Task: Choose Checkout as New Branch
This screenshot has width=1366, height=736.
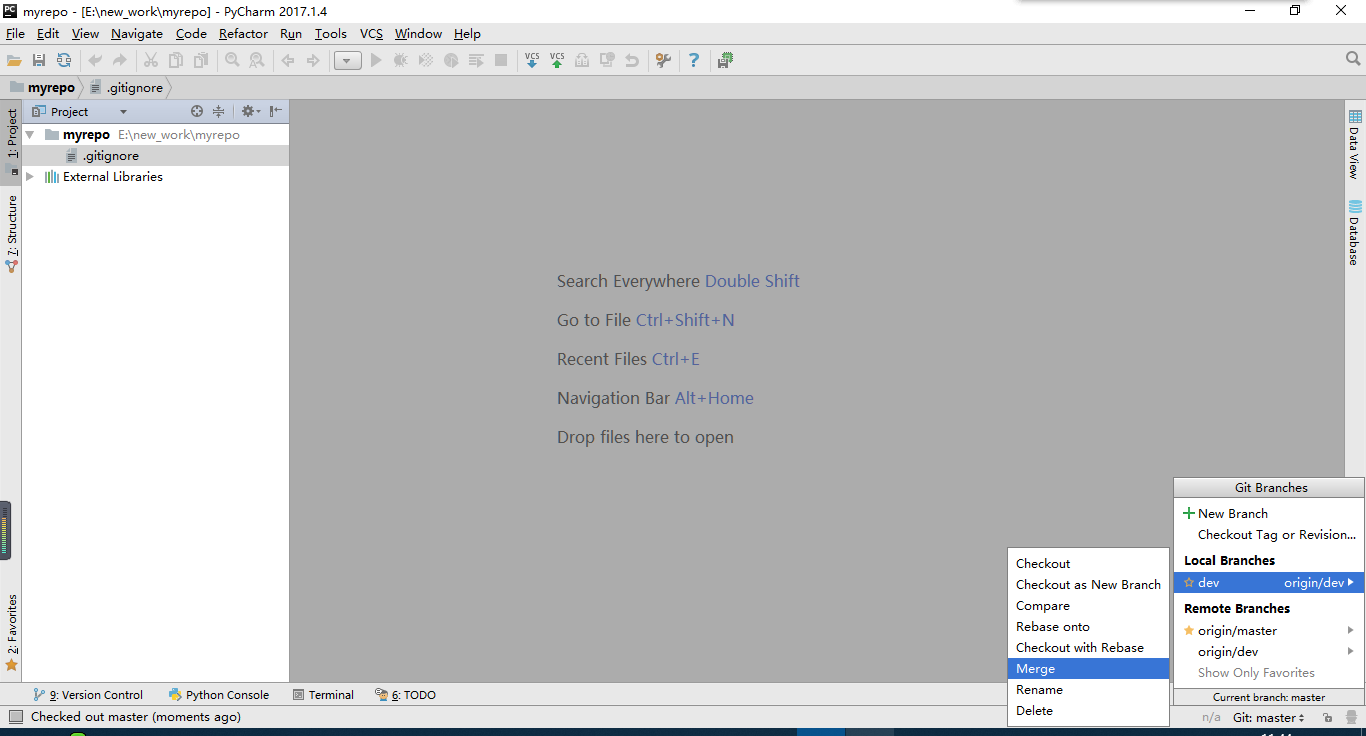Action: pyautogui.click(x=1088, y=585)
